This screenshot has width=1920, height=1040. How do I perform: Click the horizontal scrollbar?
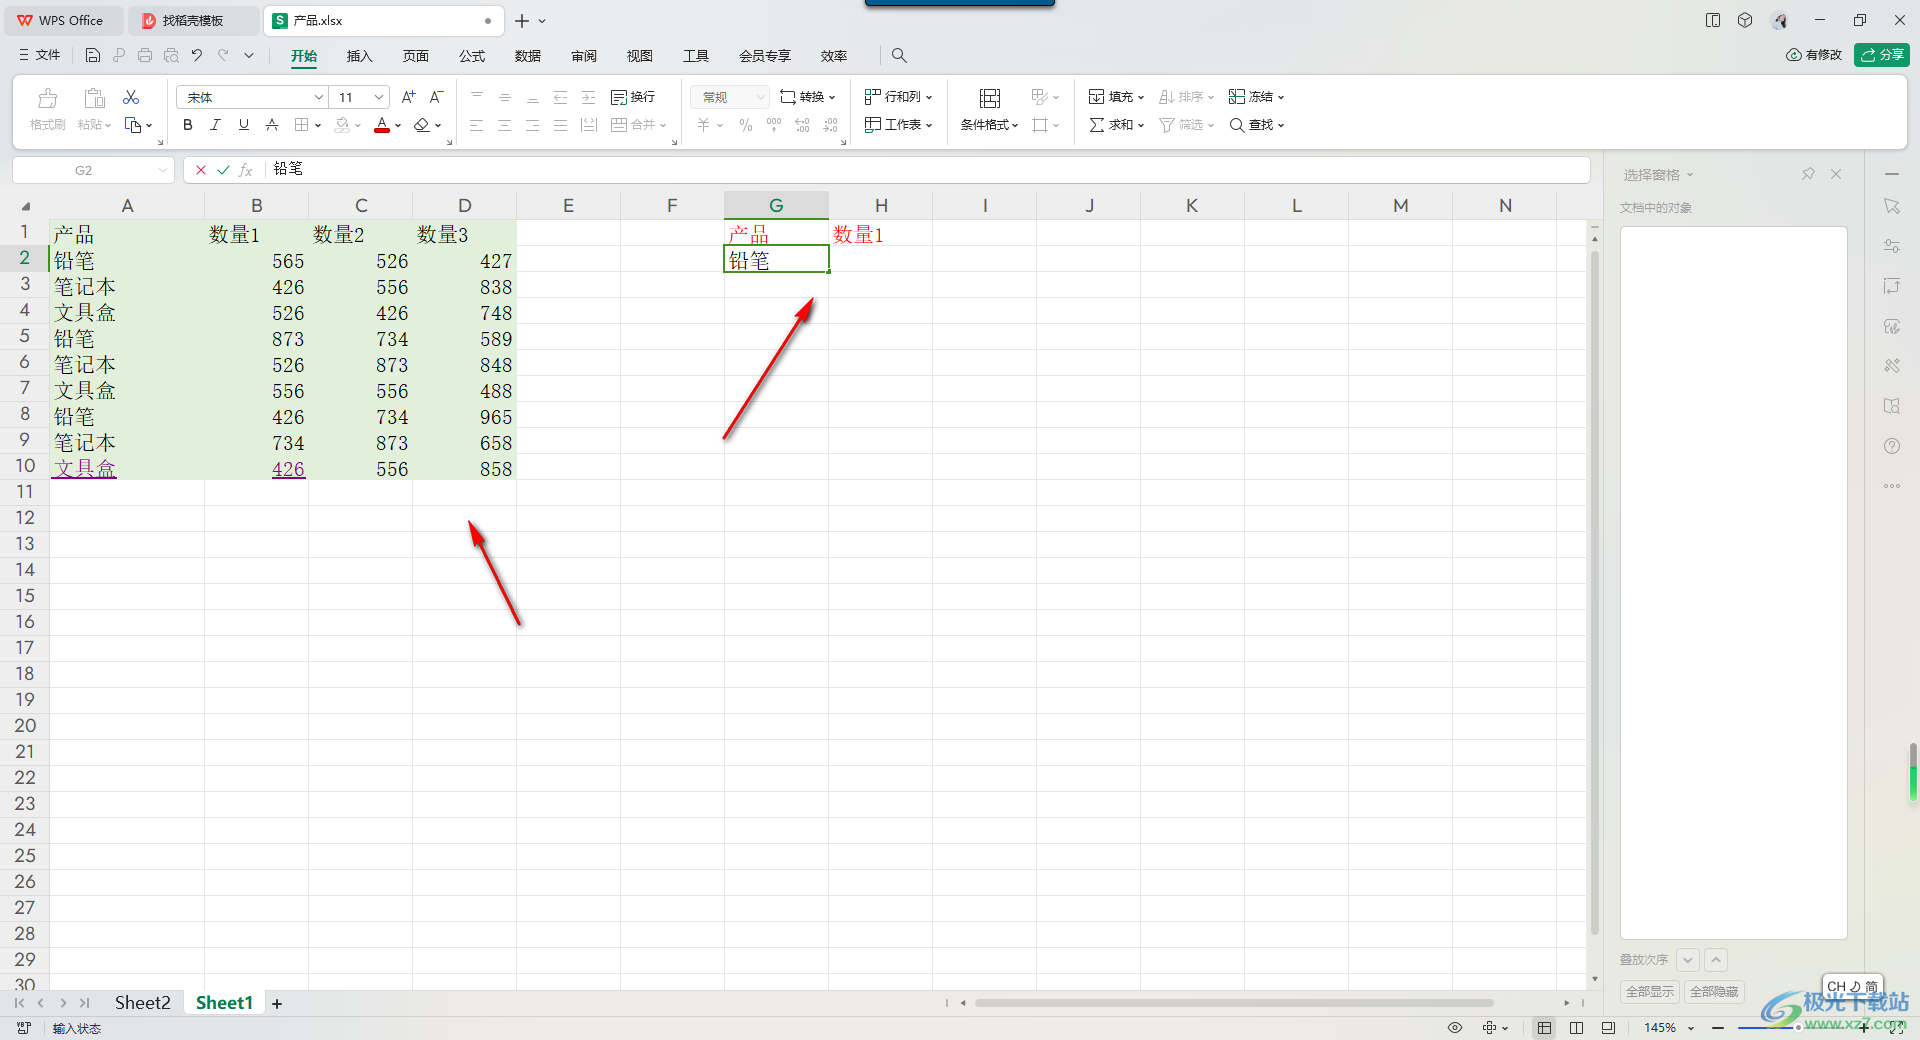1234,1003
